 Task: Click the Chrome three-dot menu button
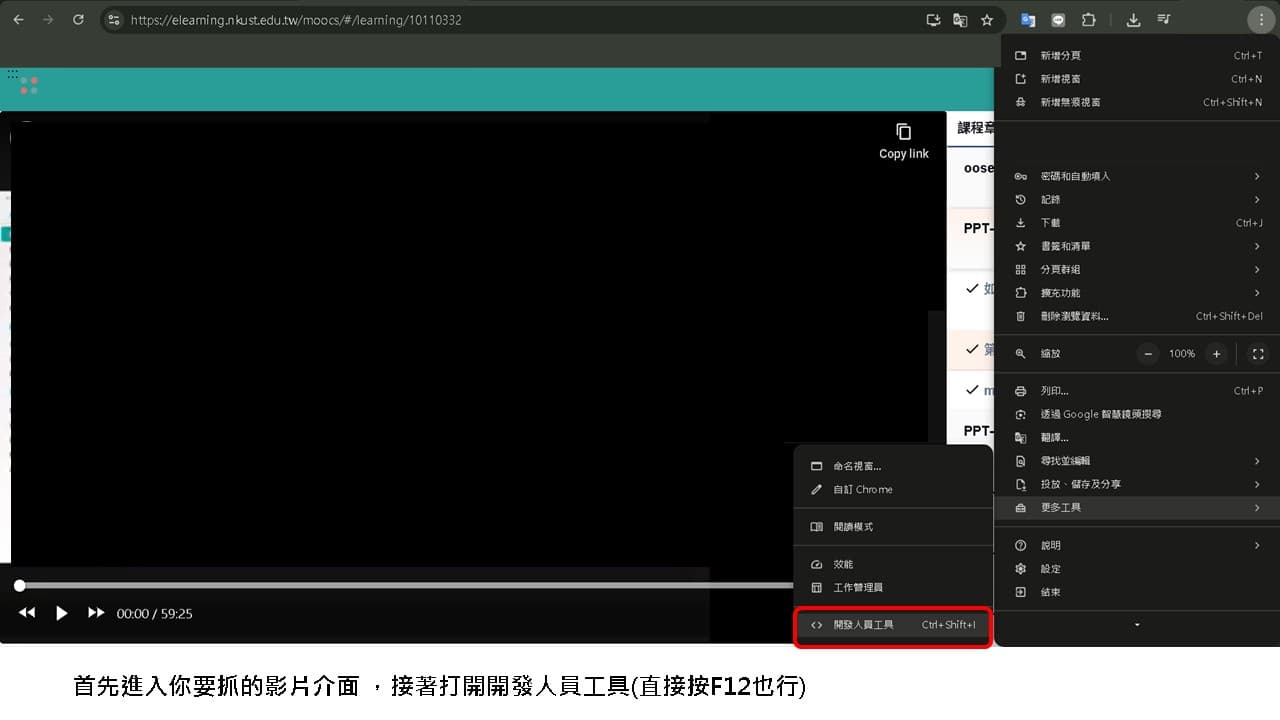click(x=1261, y=20)
